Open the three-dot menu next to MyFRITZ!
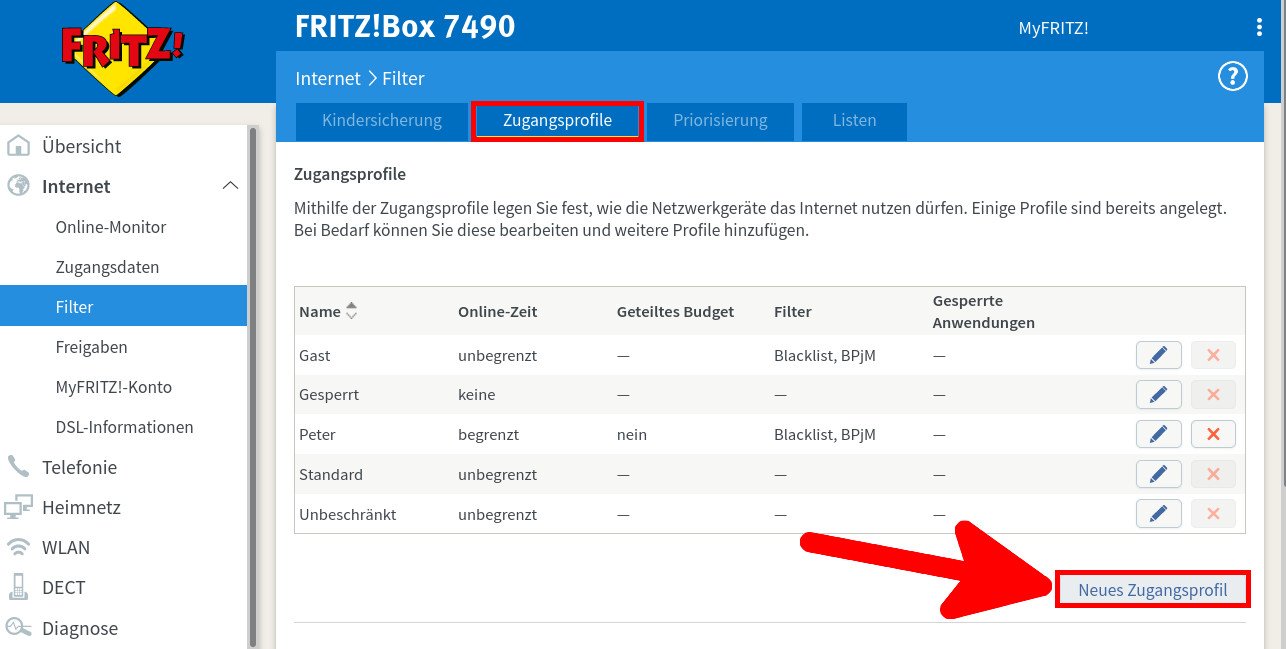Screen dimensions: 1286x649 click(1259, 27)
